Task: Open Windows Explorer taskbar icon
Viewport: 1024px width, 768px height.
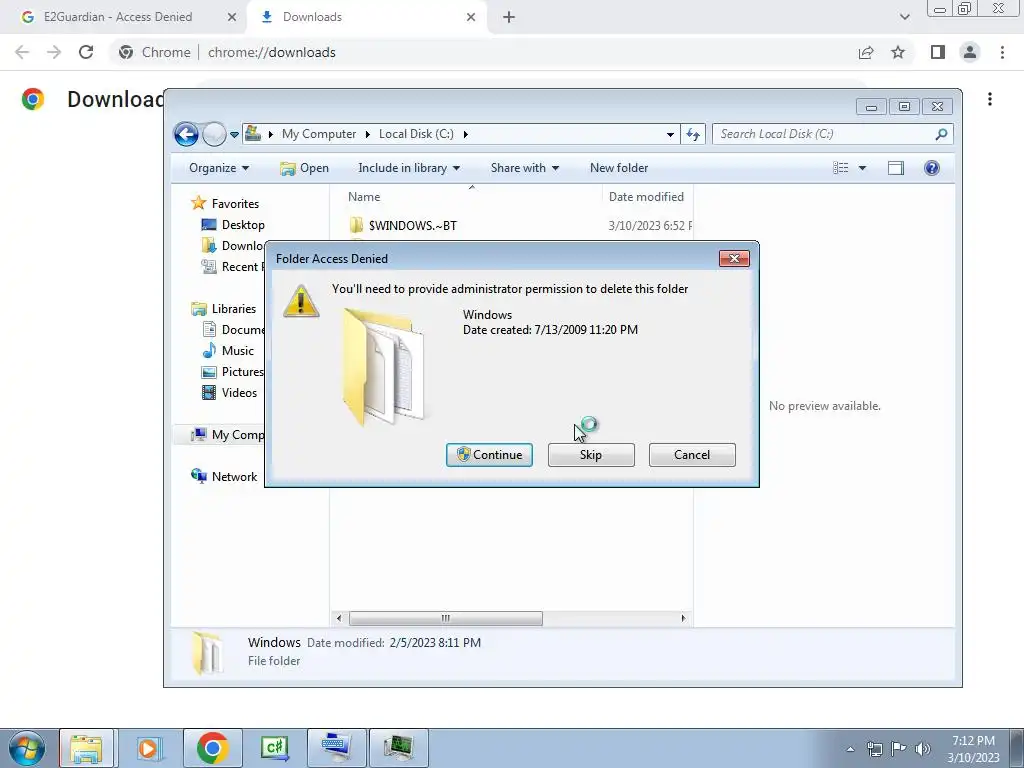Action: 86,748
